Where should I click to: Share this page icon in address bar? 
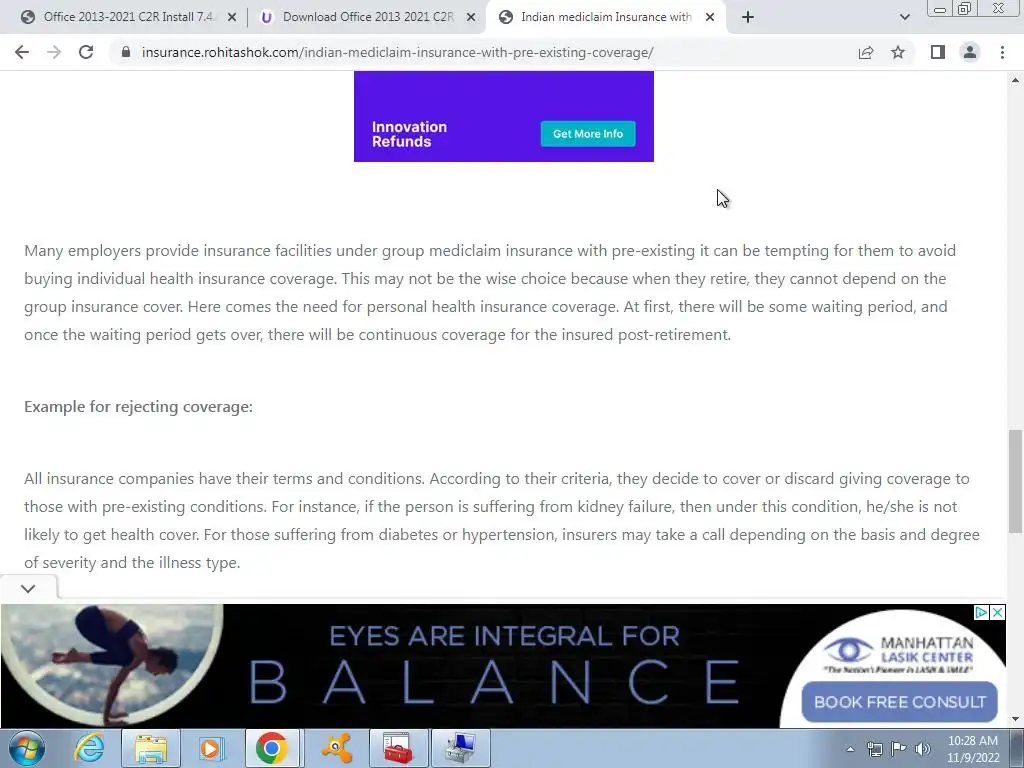click(866, 52)
